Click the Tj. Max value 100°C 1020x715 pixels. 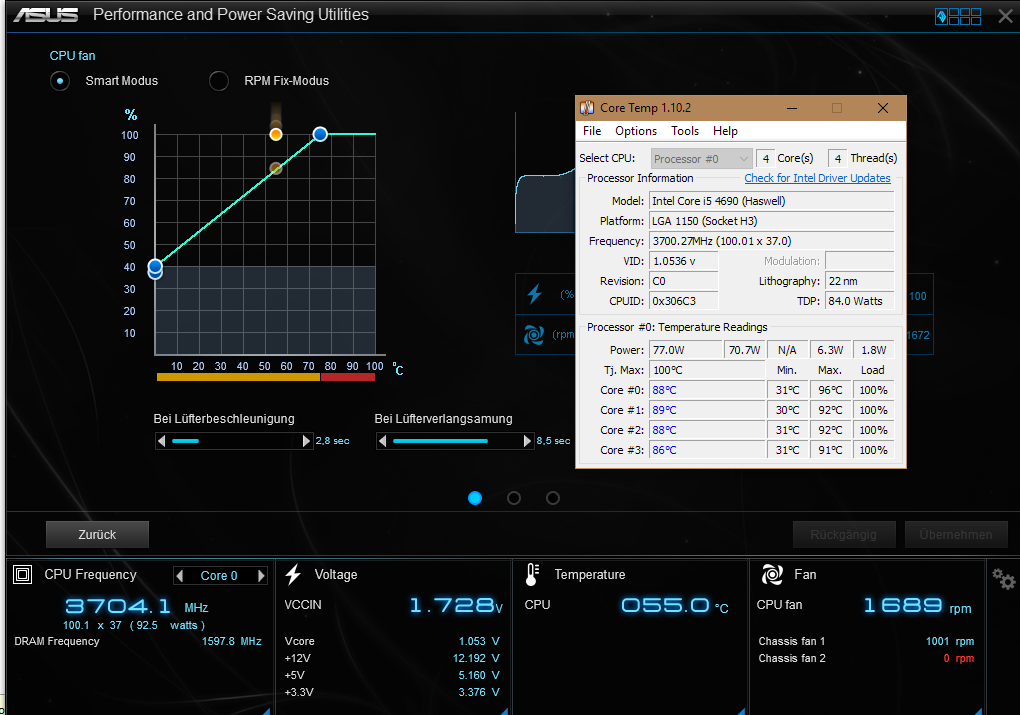[x=707, y=370]
